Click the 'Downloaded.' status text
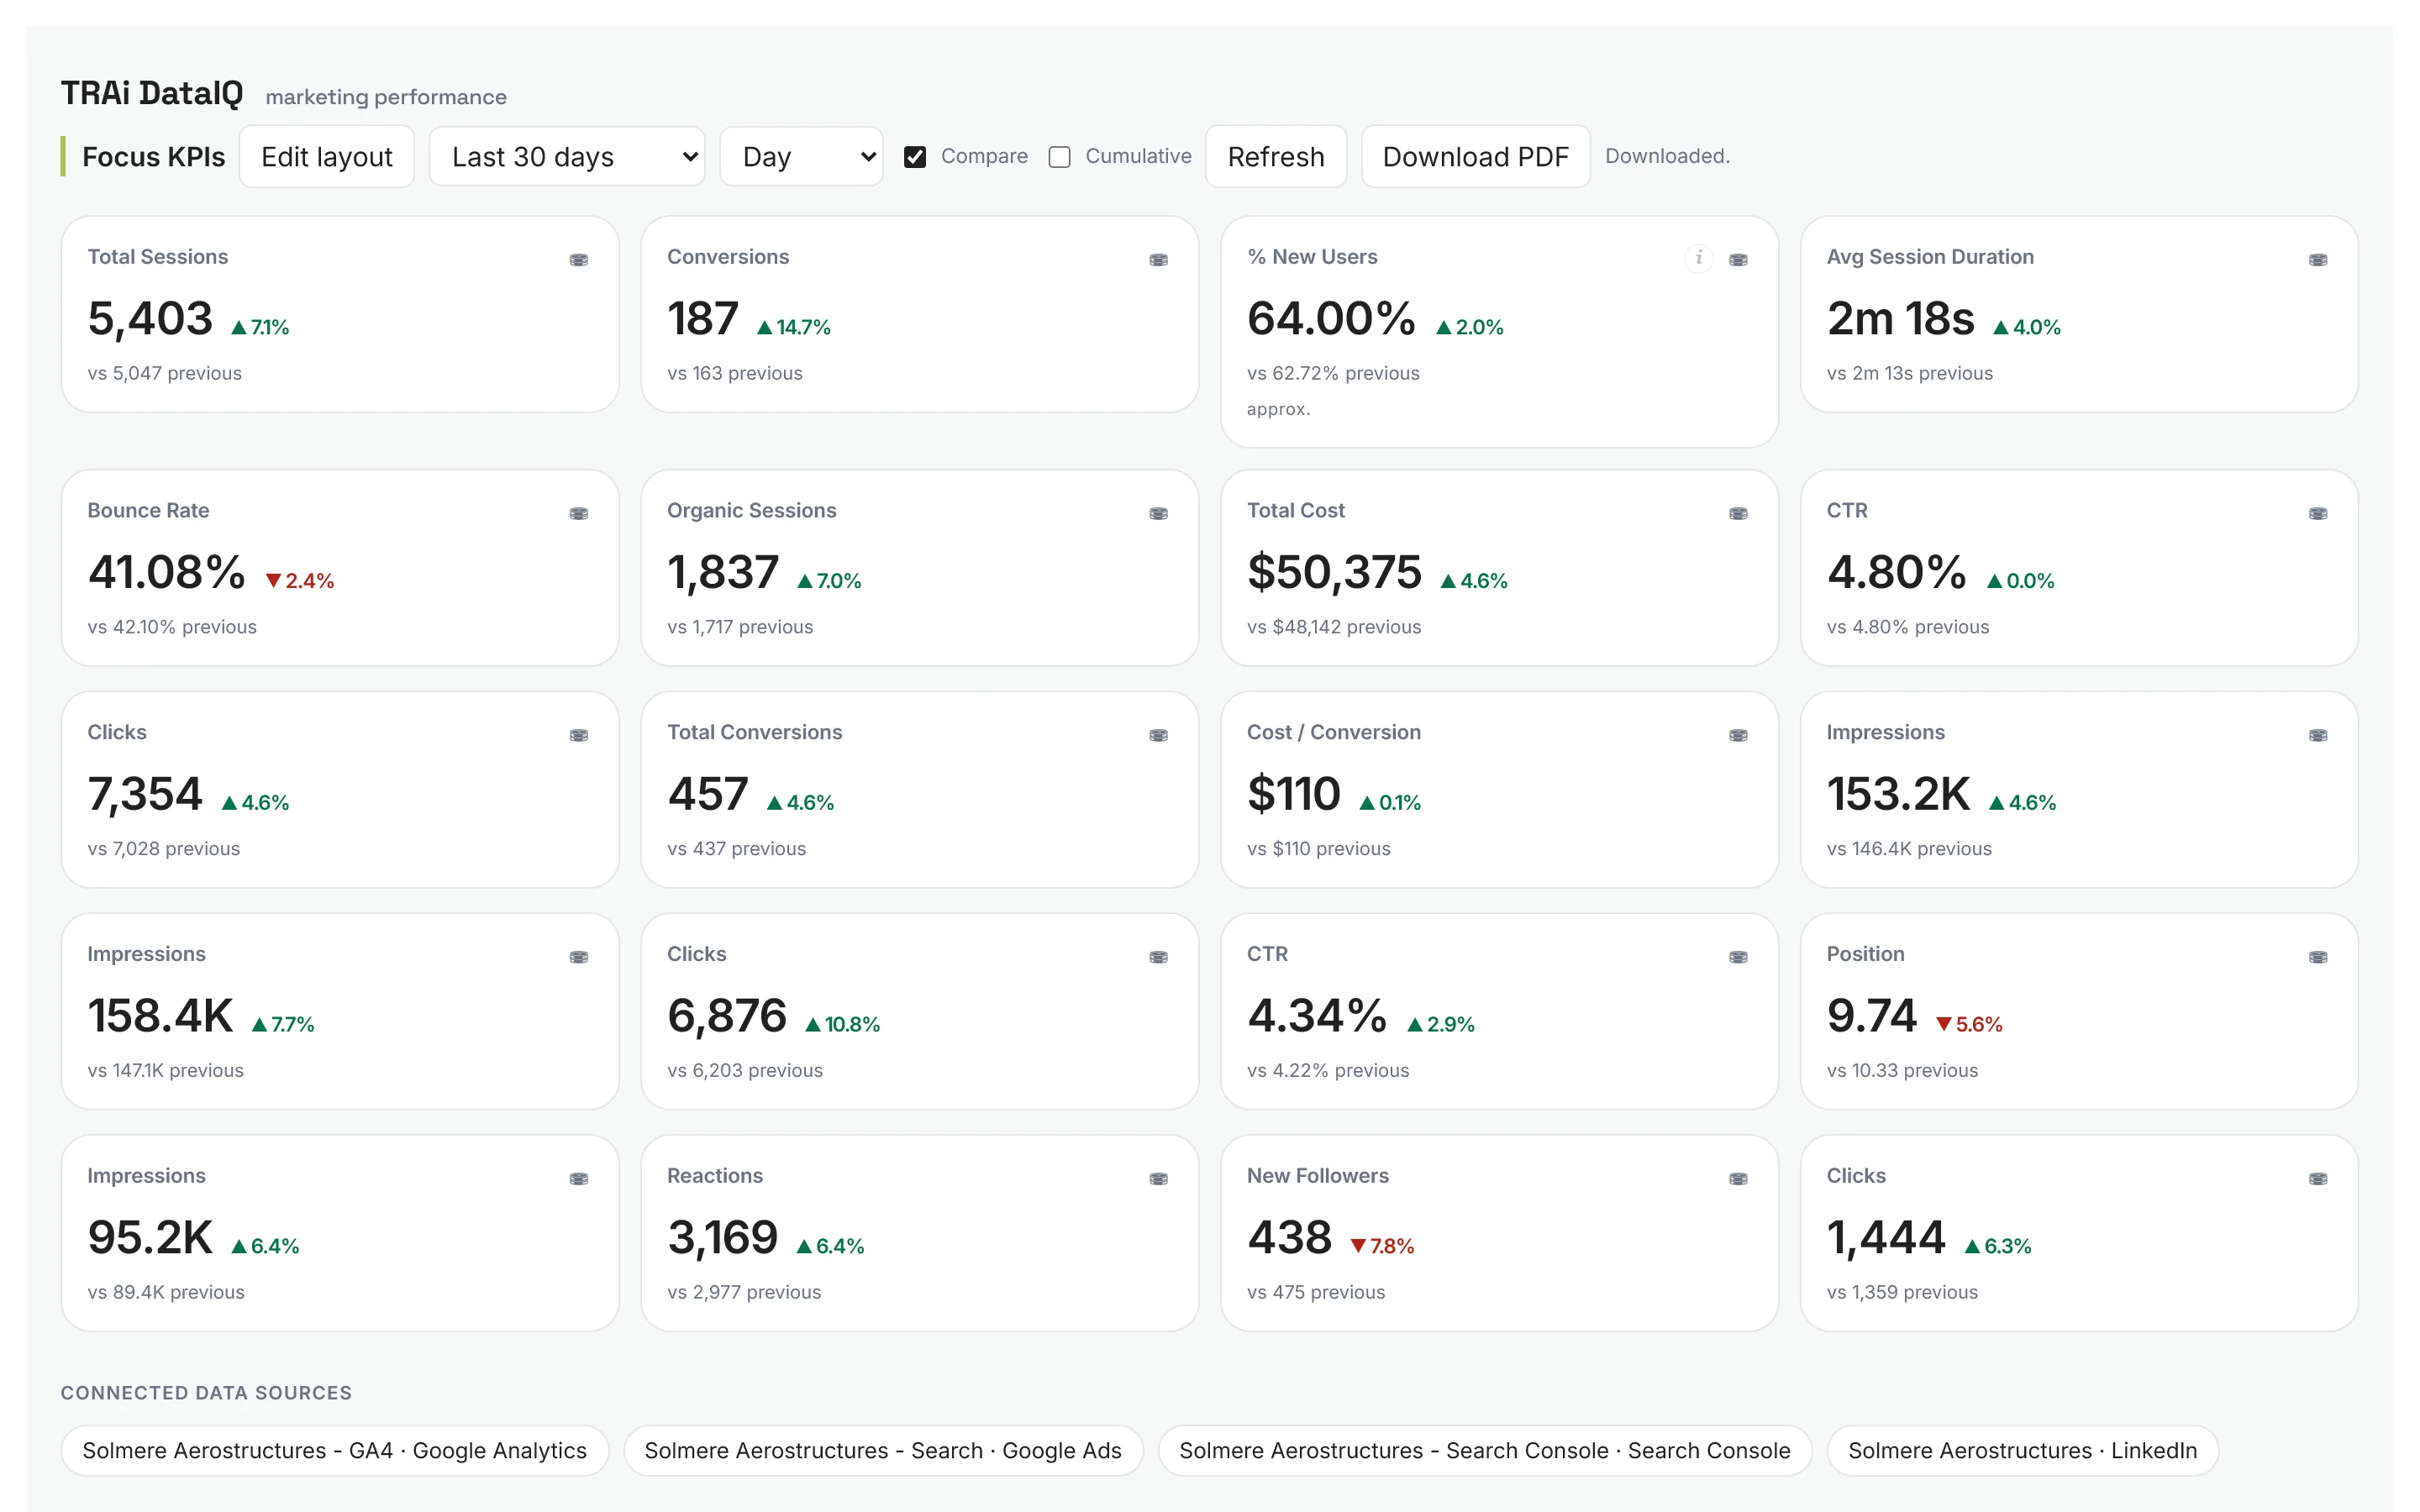Image resolution: width=2420 pixels, height=1512 pixels. coord(1667,156)
